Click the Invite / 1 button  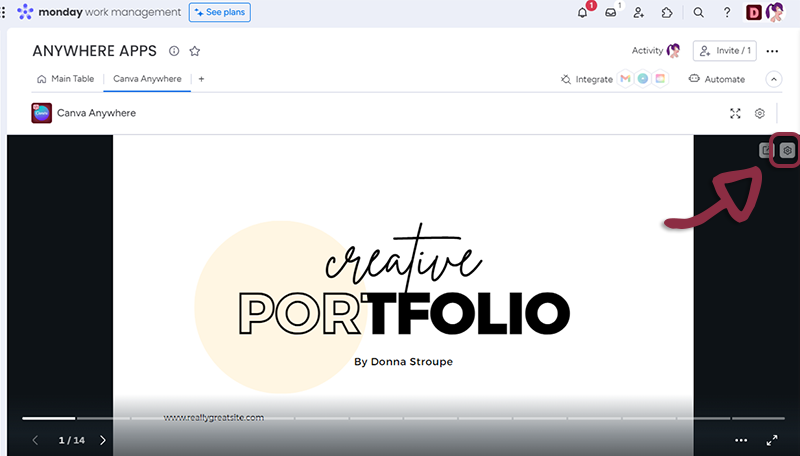723,51
